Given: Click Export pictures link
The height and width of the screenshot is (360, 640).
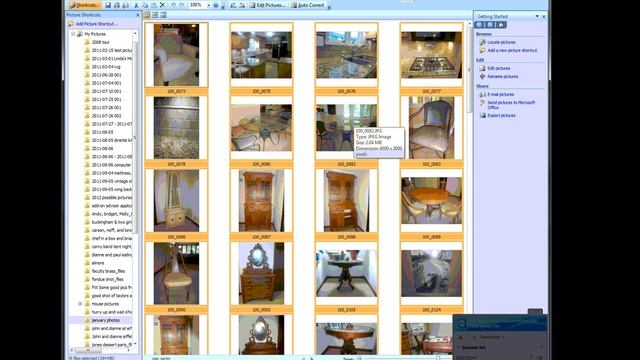Looking at the screenshot, I should 501,116.
